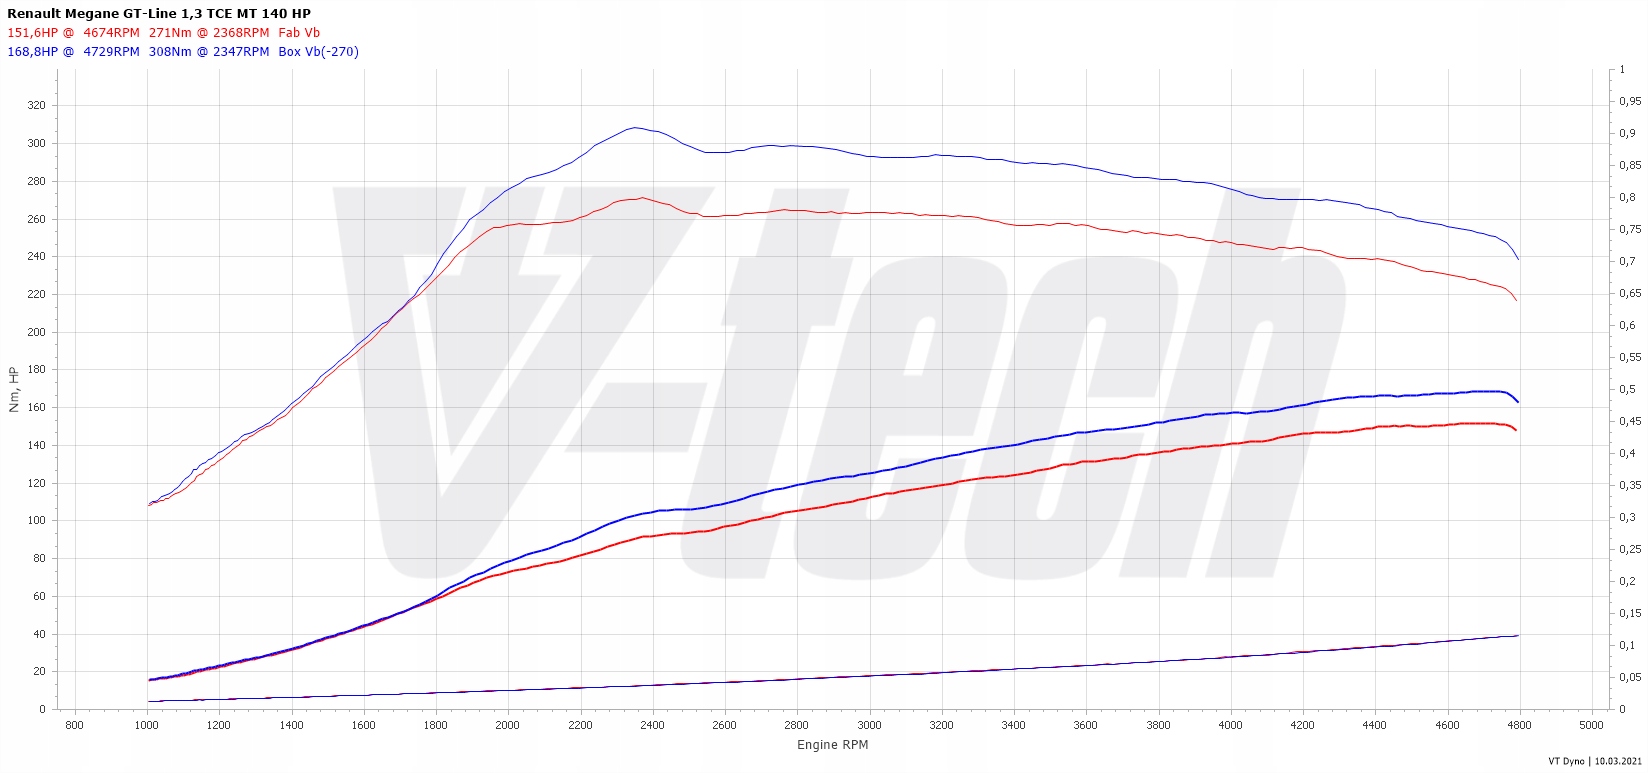The width and height of the screenshot is (1648, 773).
Task: Click the left y-axis tick label '60'
Action: click(x=39, y=597)
